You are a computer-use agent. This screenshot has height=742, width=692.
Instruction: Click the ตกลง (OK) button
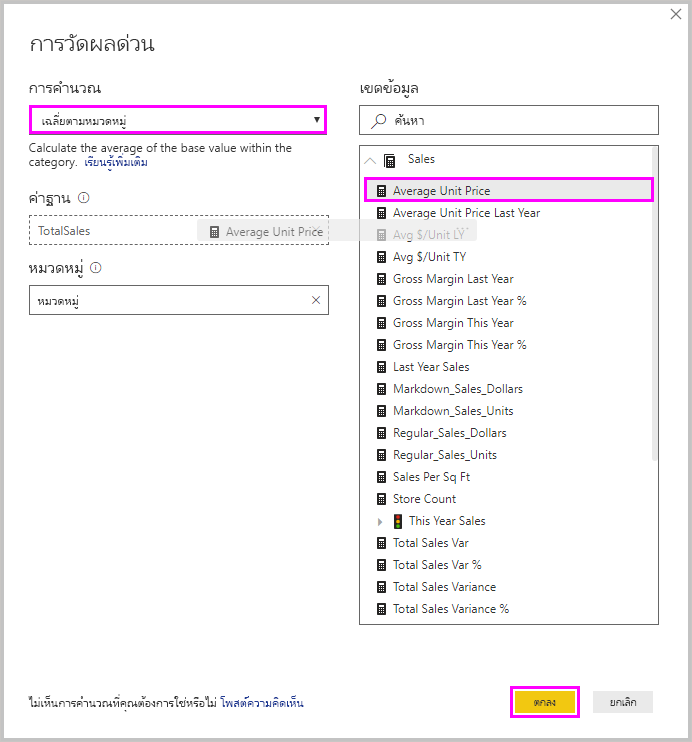pyautogui.click(x=545, y=702)
